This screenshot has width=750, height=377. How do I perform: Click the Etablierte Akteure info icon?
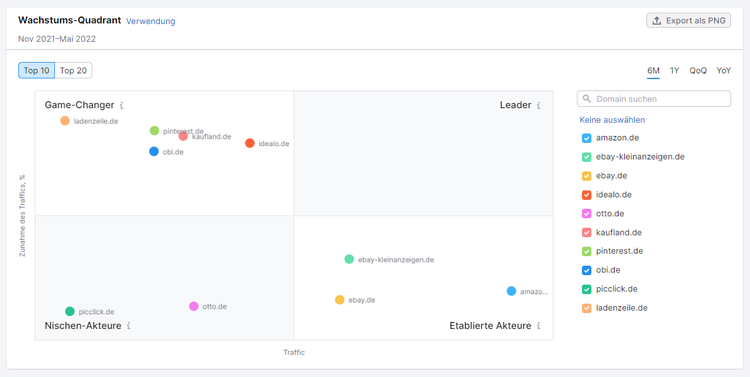(539, 326)
